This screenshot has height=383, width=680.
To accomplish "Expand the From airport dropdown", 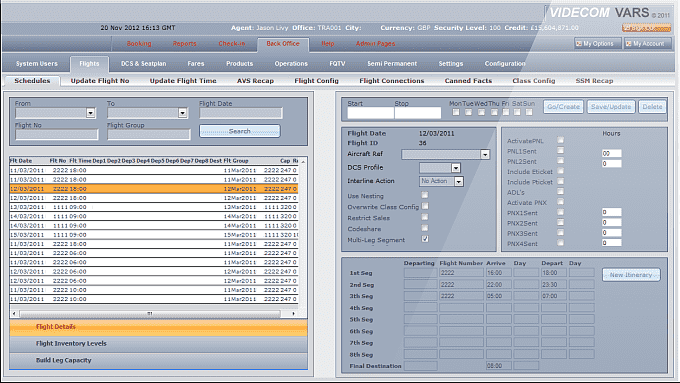I will 90,113.
